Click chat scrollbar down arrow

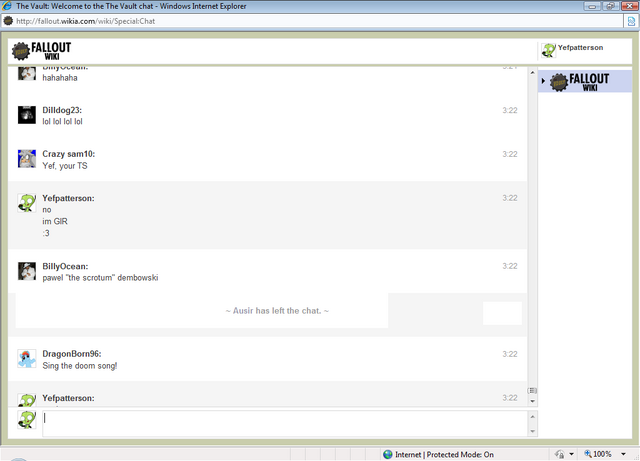(532, 401)
